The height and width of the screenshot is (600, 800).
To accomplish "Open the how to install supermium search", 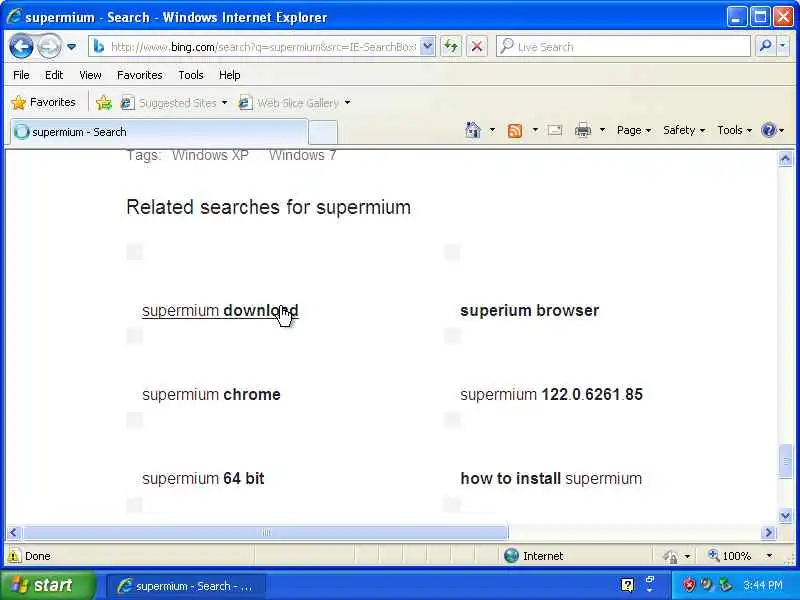I will [x=552, y=479].
